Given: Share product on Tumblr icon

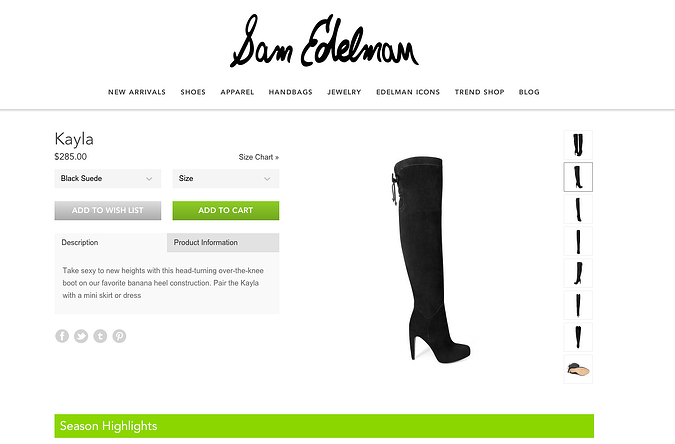Looking at the screenshot, I should pos(100,336).
